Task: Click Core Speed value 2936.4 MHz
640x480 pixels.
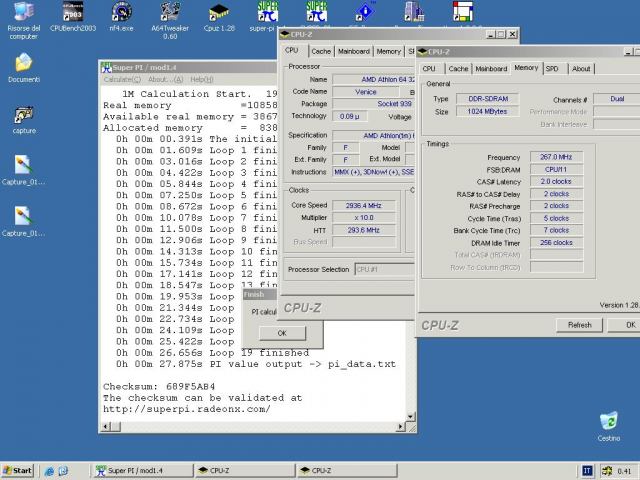Action: point(364,205)
